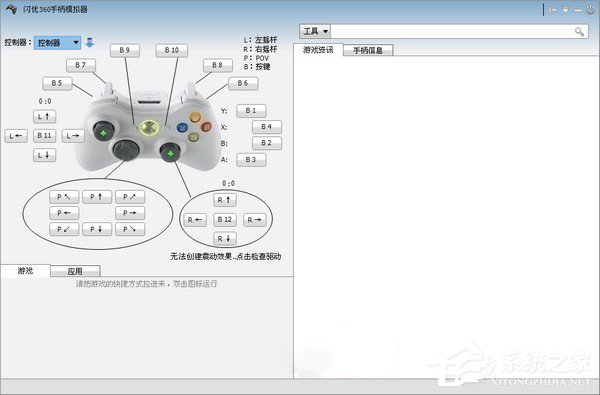Viewport: 600px width, 395px height.
Task: Click the P down arrow POV button
Action: (x=97, y=229)
